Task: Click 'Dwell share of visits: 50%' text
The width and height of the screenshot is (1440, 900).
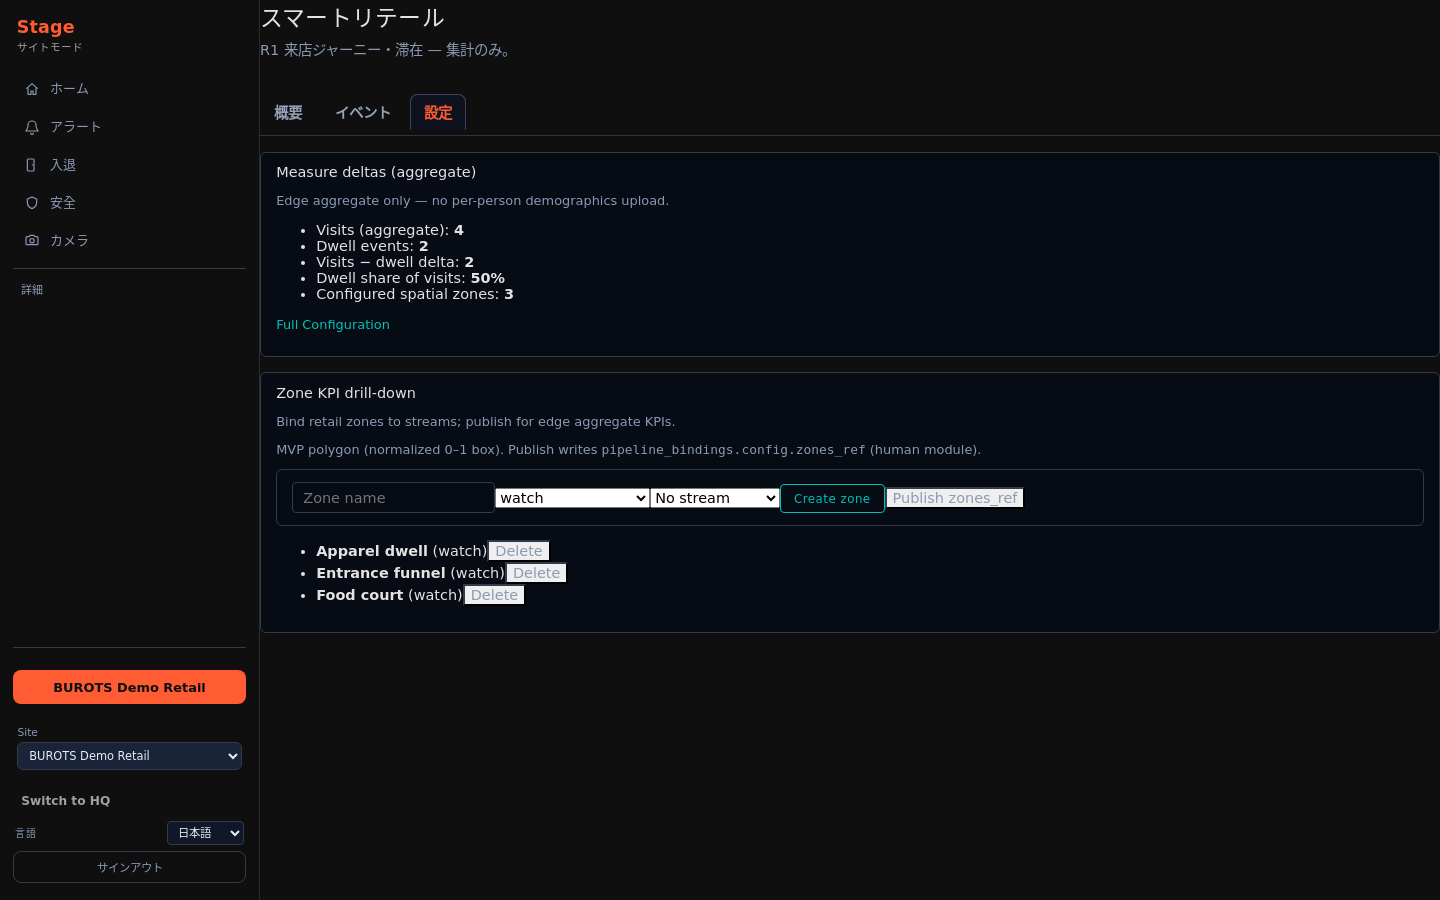Action: (x=410, y=278)
